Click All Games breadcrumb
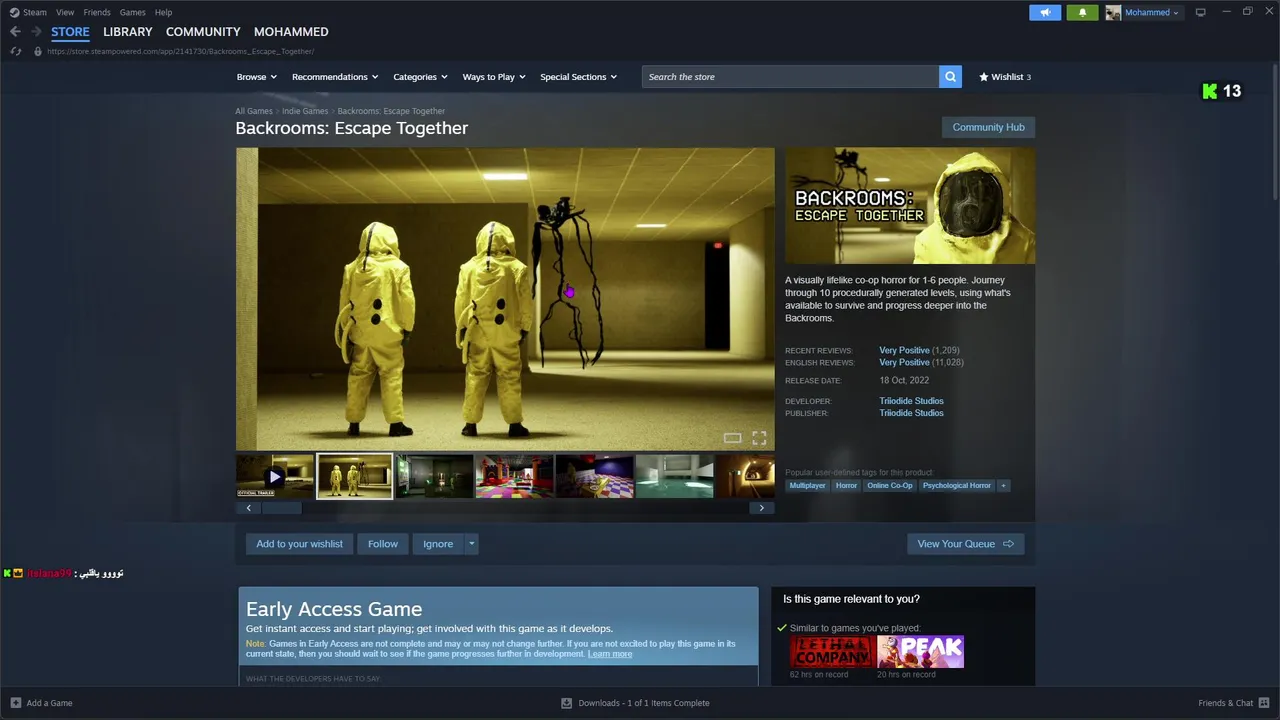1280x720 pixels. point(254,111)
